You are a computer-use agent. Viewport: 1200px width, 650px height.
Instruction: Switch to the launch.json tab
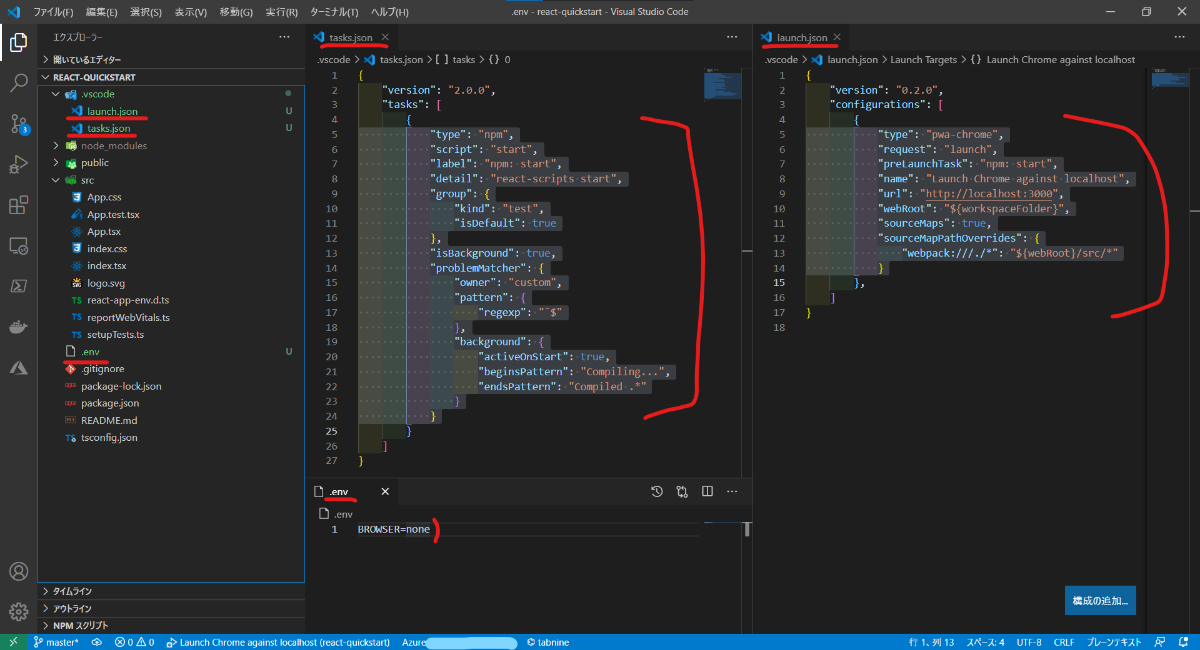coord(802,37)
